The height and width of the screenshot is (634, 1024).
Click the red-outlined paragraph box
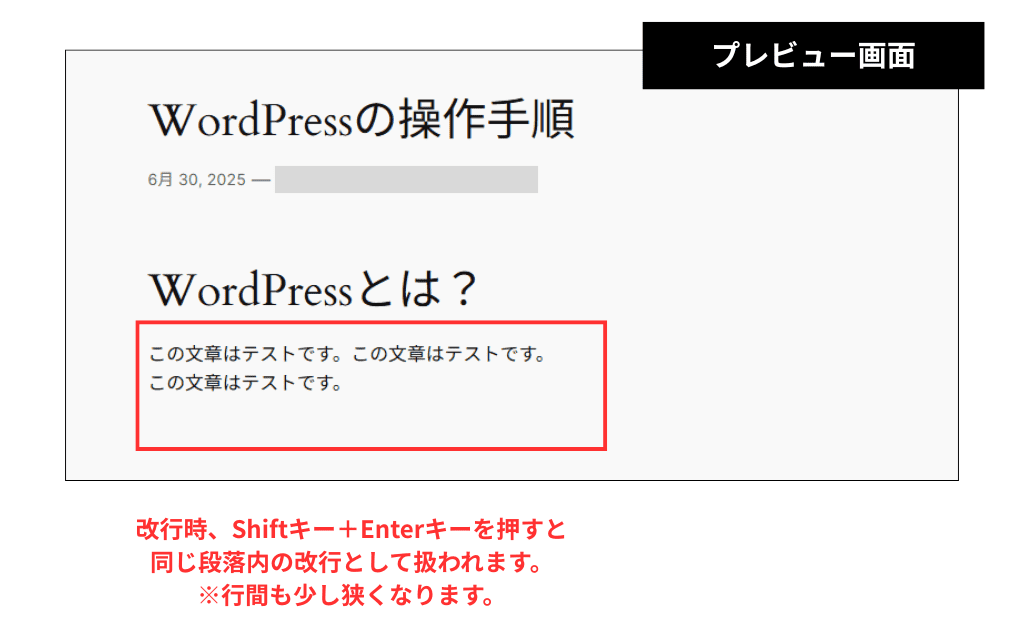pyautogui.click(x=370, y=385)
